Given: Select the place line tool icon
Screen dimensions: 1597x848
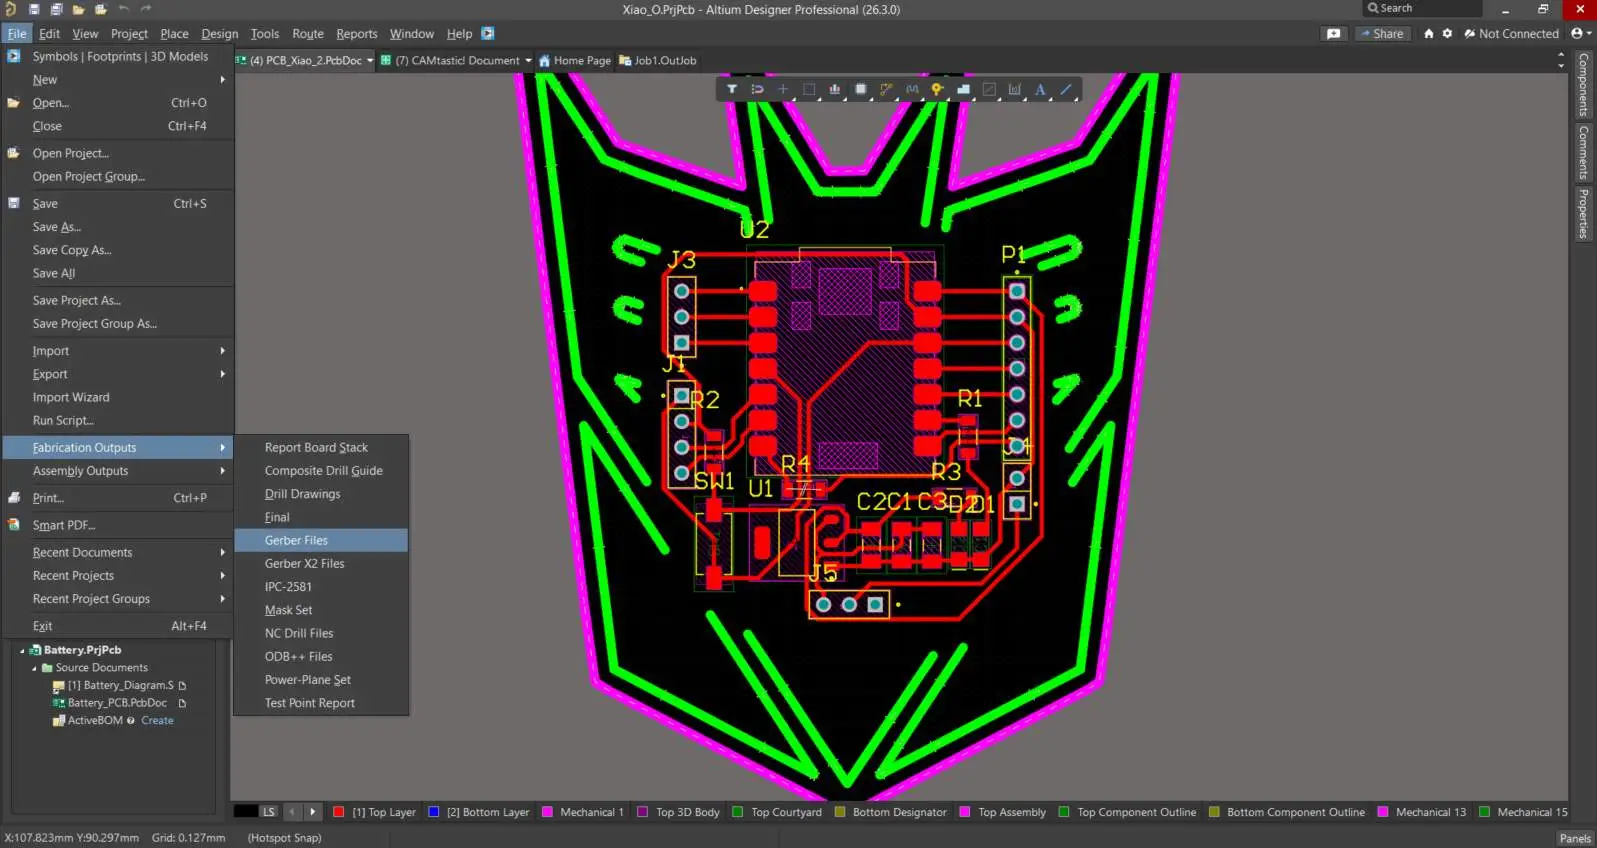Looking at the screenshot, I should coord(1066,90).
